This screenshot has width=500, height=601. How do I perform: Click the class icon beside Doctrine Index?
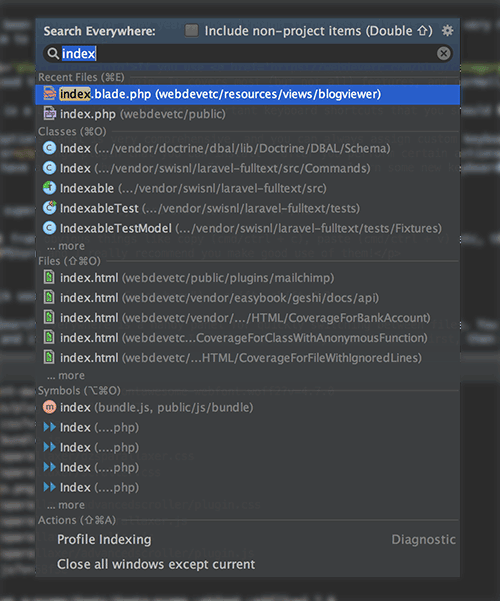(49, 148)
